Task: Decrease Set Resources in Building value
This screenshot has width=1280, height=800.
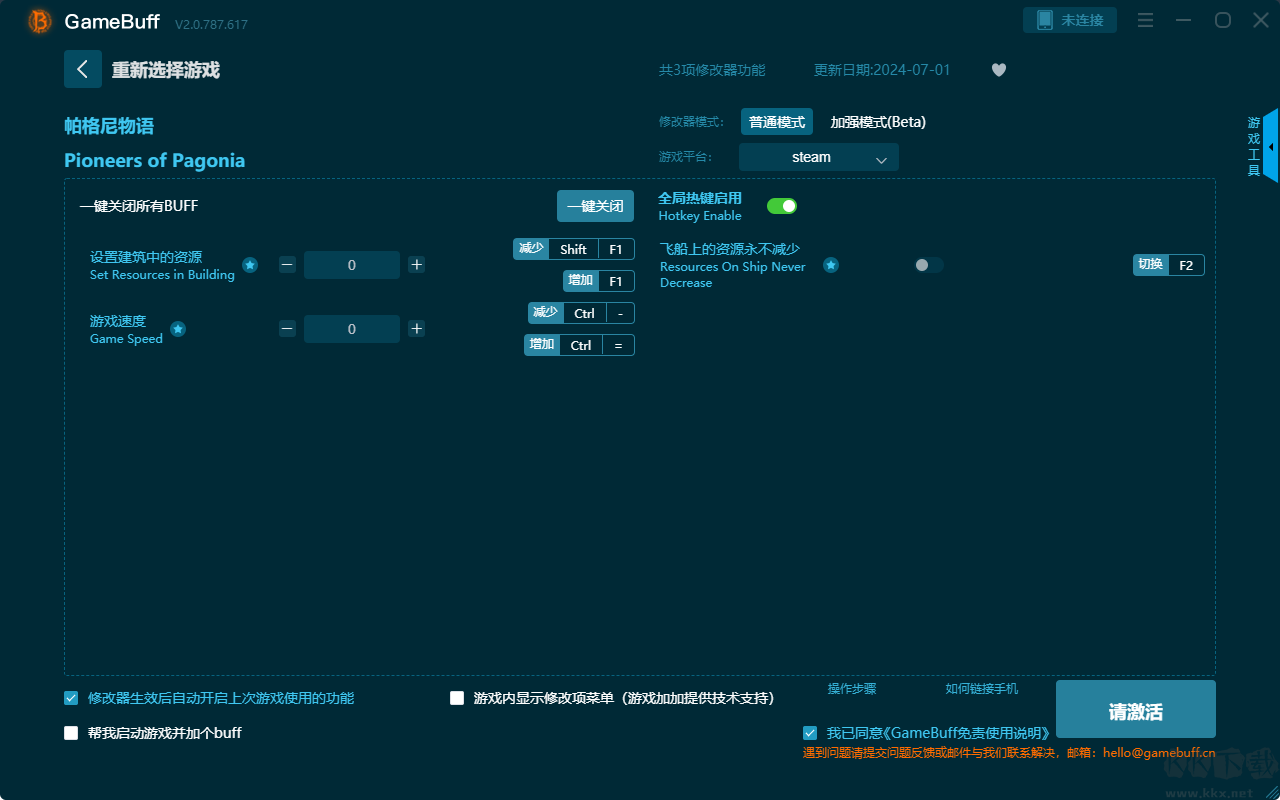Action: 287,265
